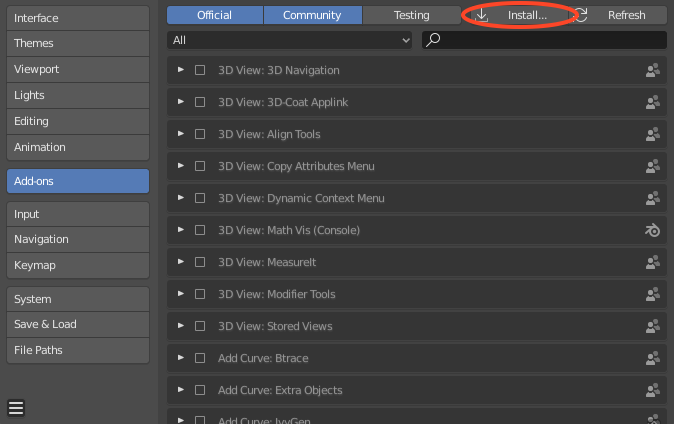
Task: Enable Math Vis (Console) checkbox
Action: click(200, 230)
